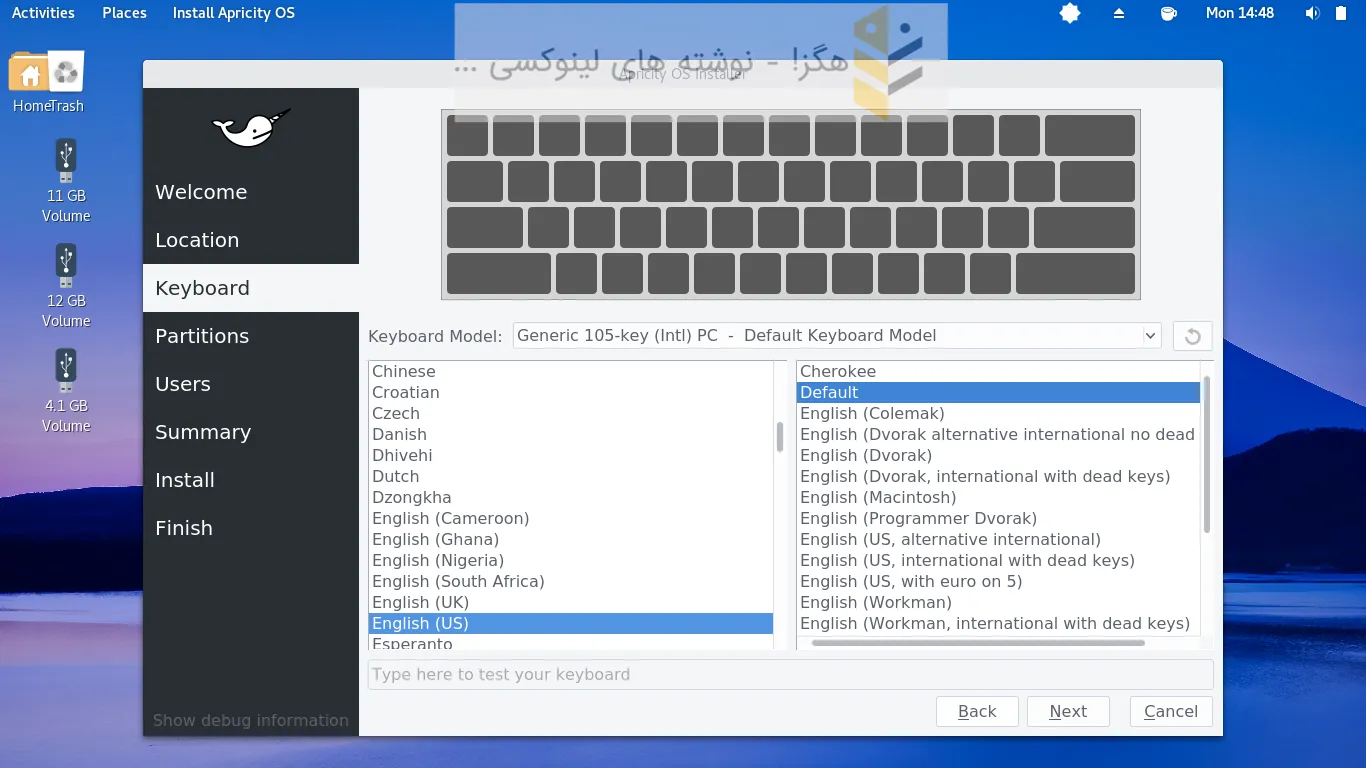1366x768 pixels.
Task: Choose English (US) layout
Action: (x=570, y=623)
